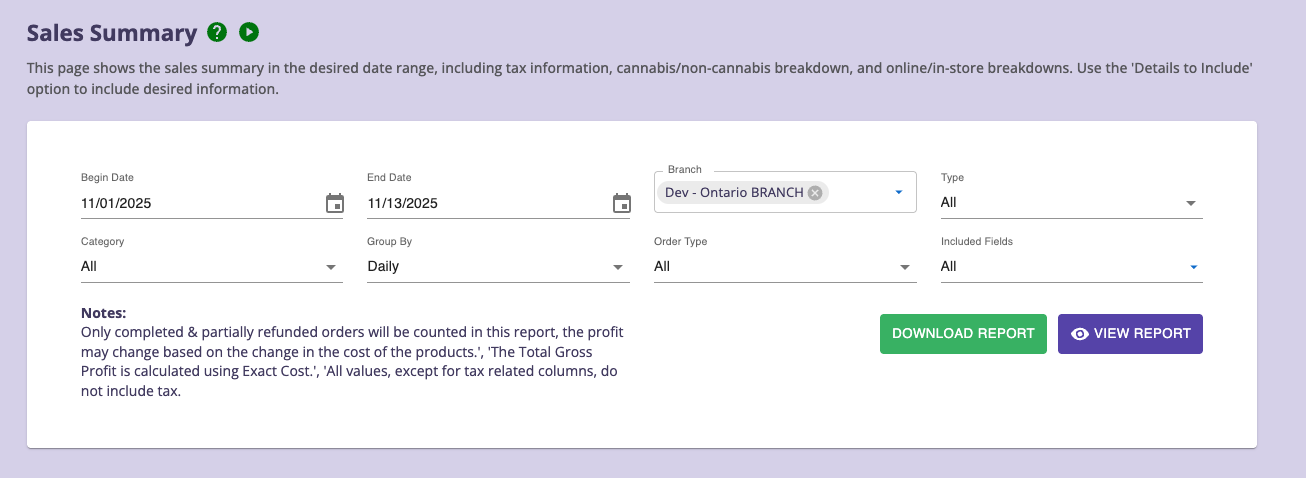Viewport: 1306px width, 478px height.
Task: Click the Sales Summary page heading
Action: click(x=112, y=33)
